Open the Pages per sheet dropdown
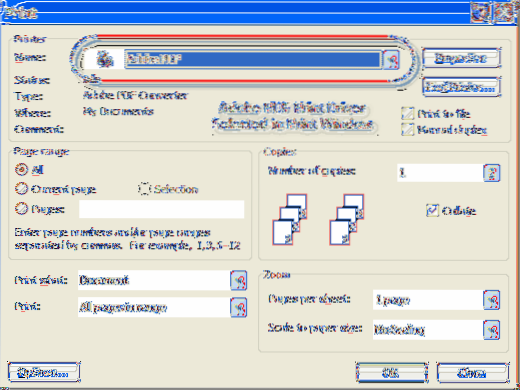520x390 pixels. pos(492,300)
